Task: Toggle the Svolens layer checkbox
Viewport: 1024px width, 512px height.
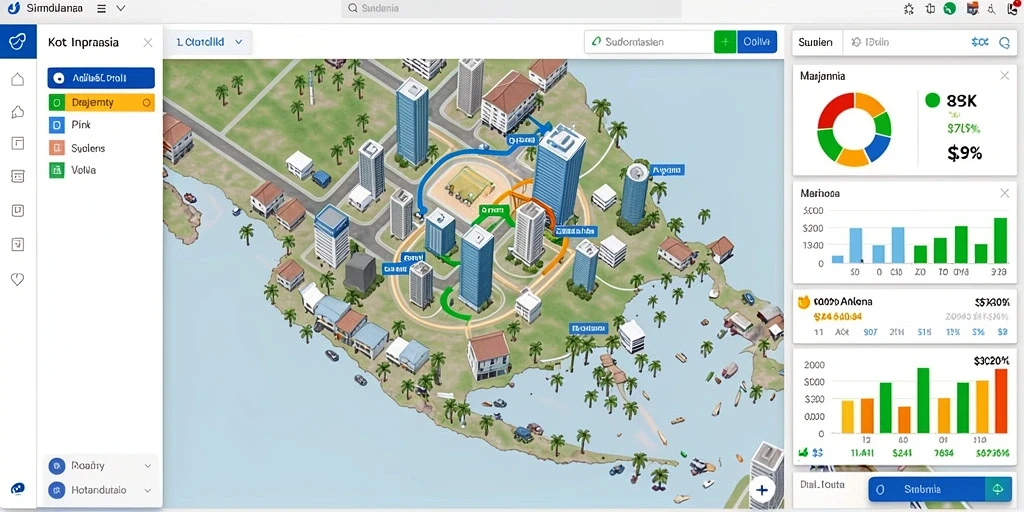Action: click(x=56, y=148)
